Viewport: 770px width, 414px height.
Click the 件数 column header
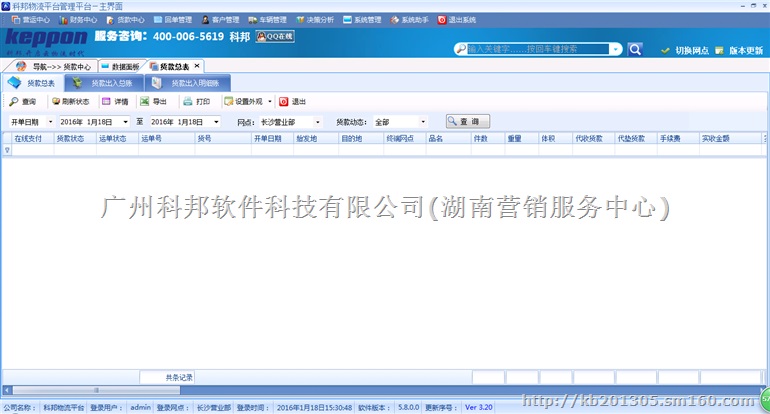pyautogui.click(x=488, y=138)
